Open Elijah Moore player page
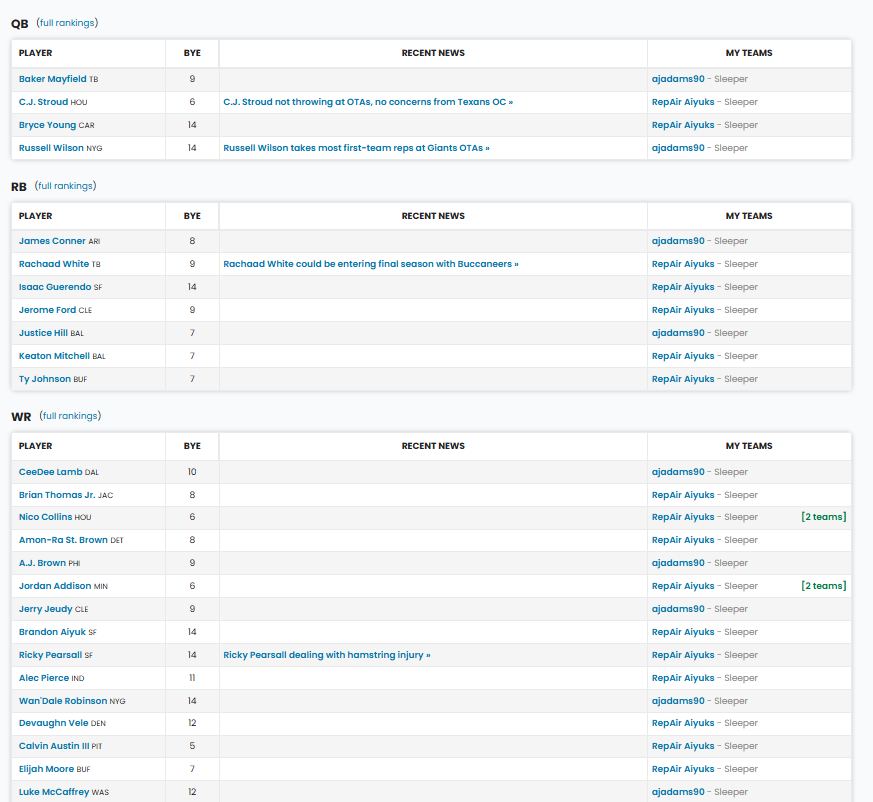The width and height of the screenshot is (873, 802). coord(47,769)
